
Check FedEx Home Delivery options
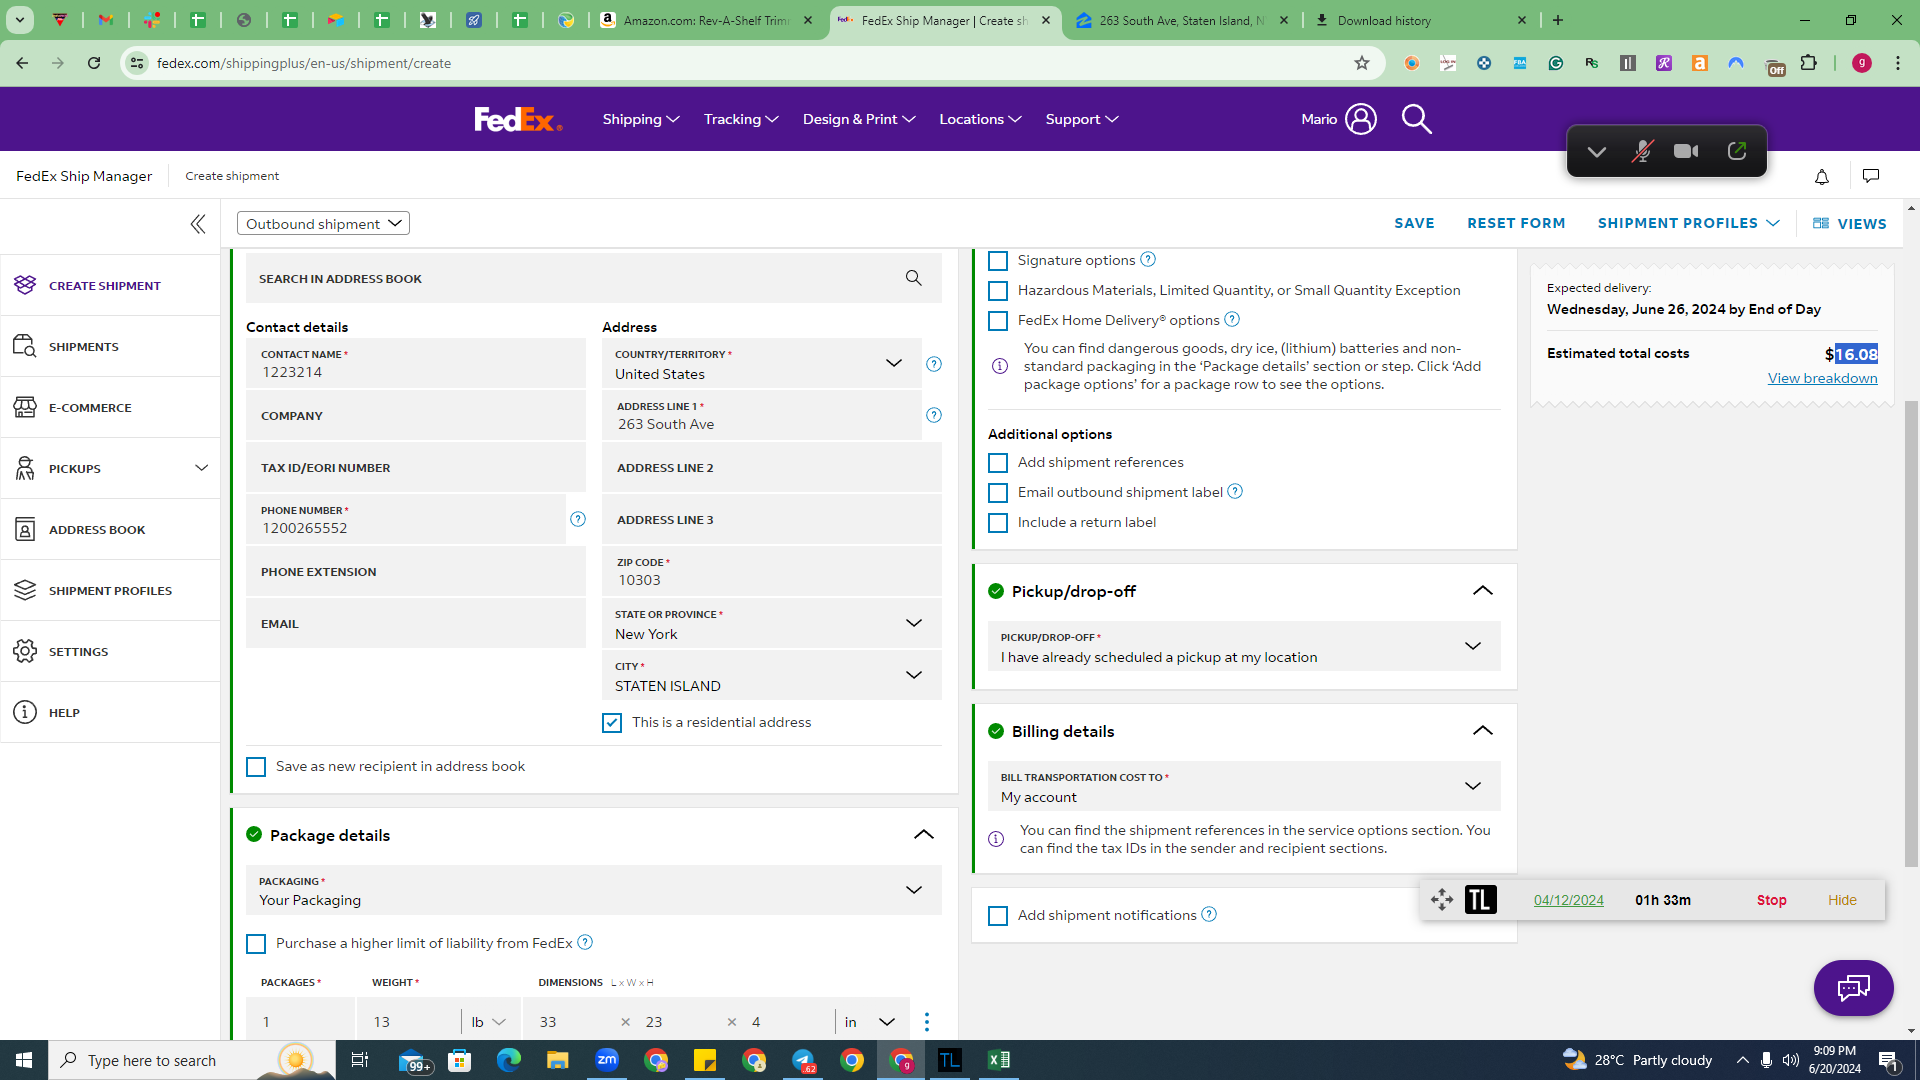(998, 321)
